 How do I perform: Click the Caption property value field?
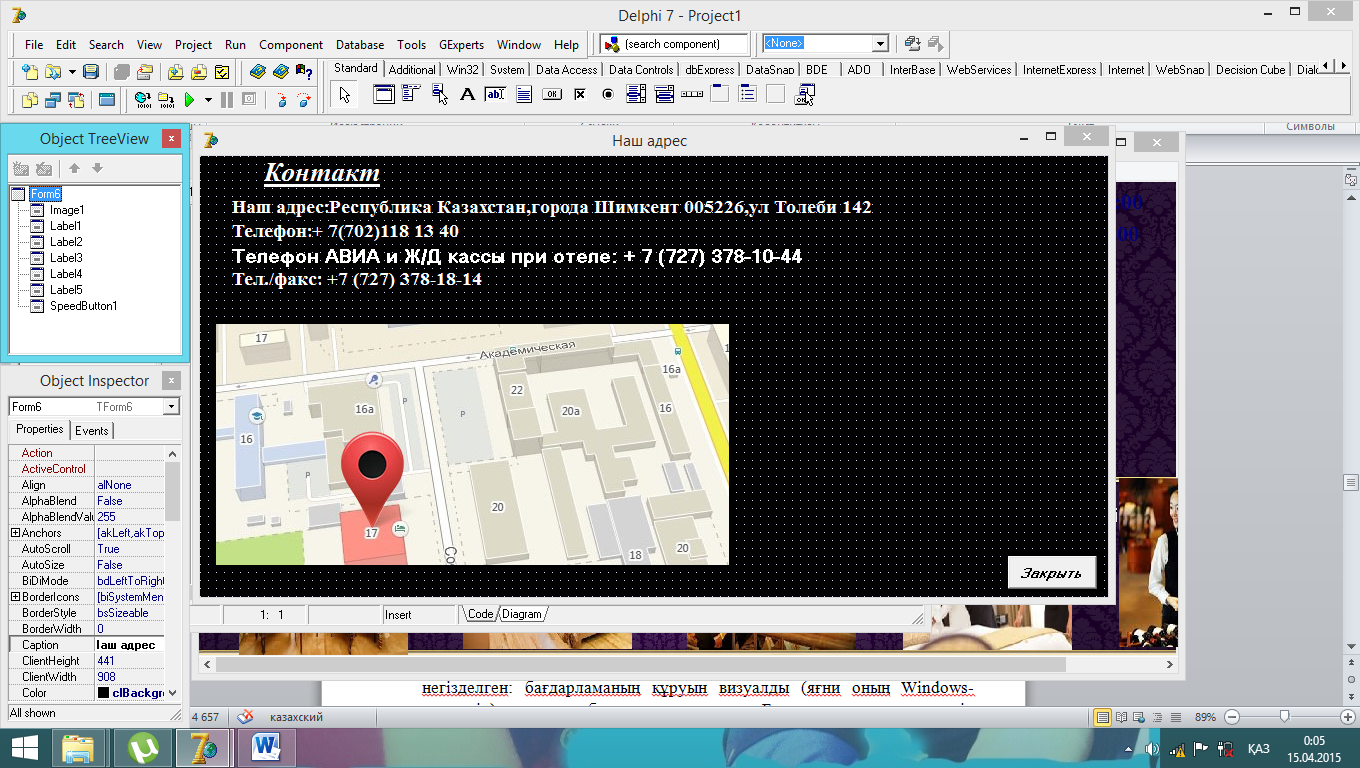(130, 645)
